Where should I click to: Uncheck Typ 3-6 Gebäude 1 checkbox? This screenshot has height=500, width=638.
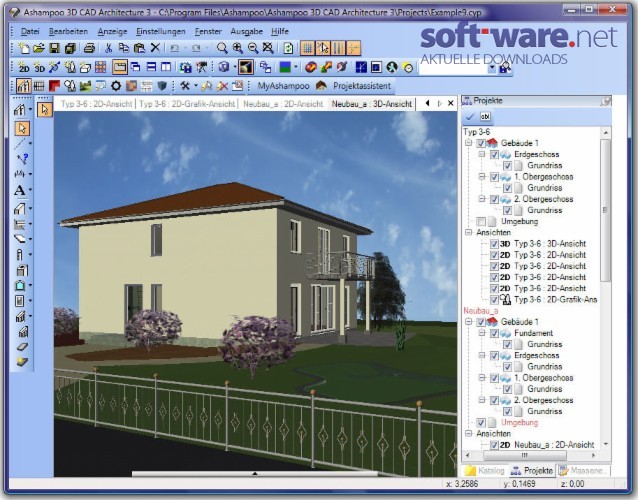(481, 143)
